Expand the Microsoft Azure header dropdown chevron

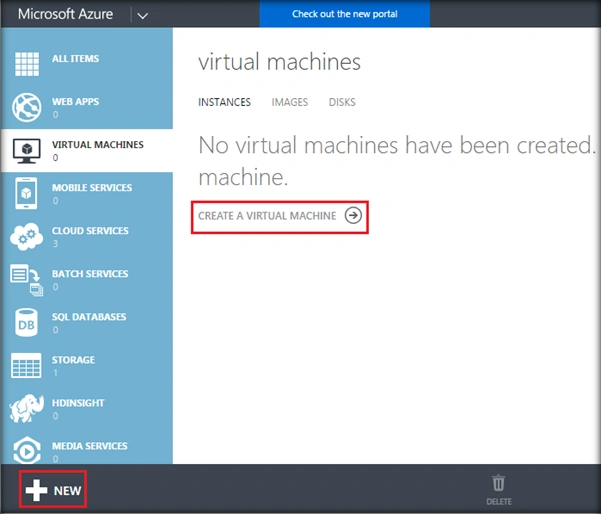143,16
